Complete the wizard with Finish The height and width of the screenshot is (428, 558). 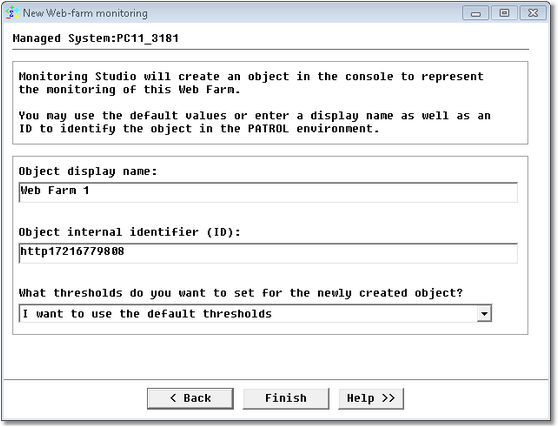(x=286, y=398)
